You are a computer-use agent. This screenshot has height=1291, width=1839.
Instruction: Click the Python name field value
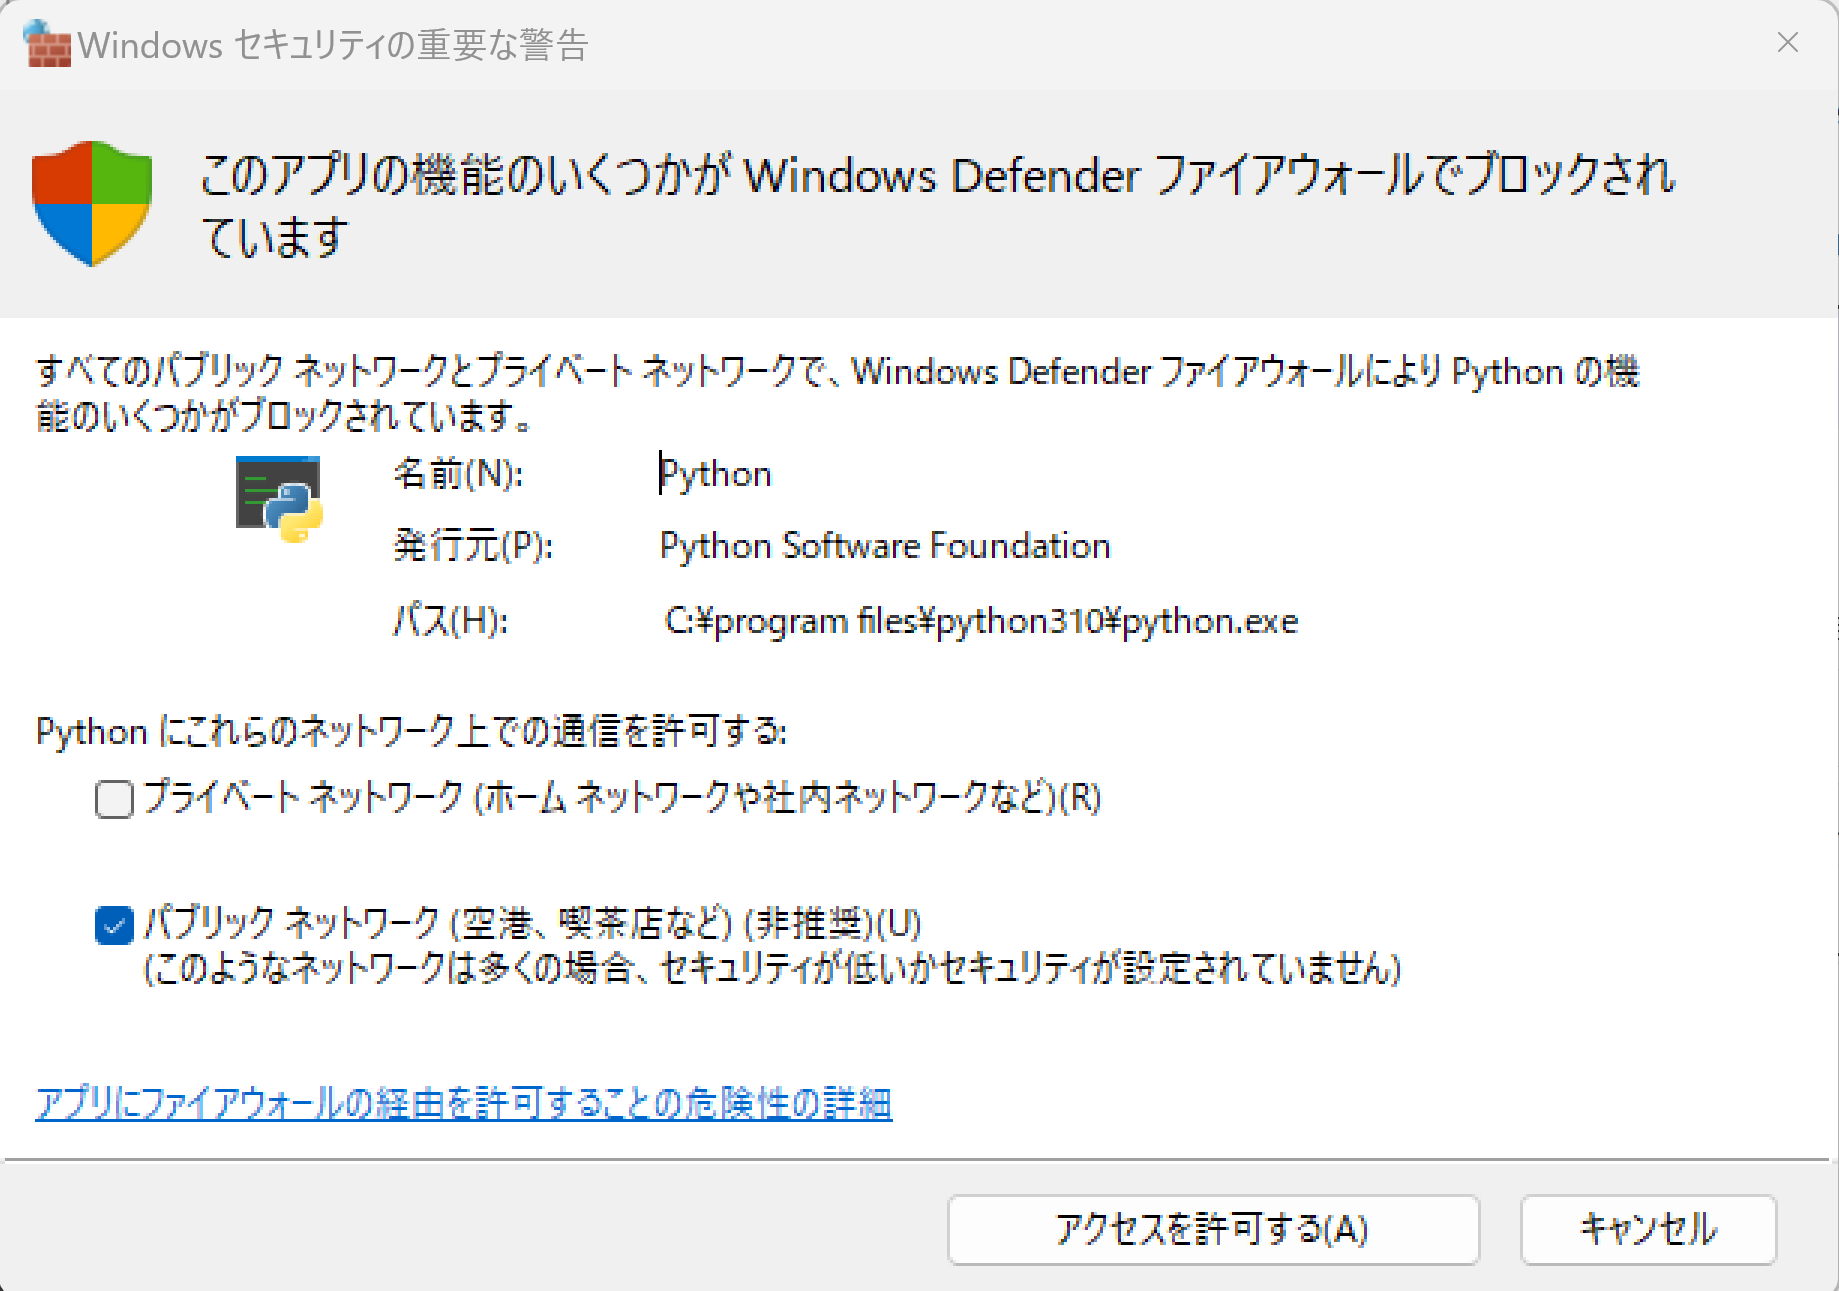coord(716,474)
